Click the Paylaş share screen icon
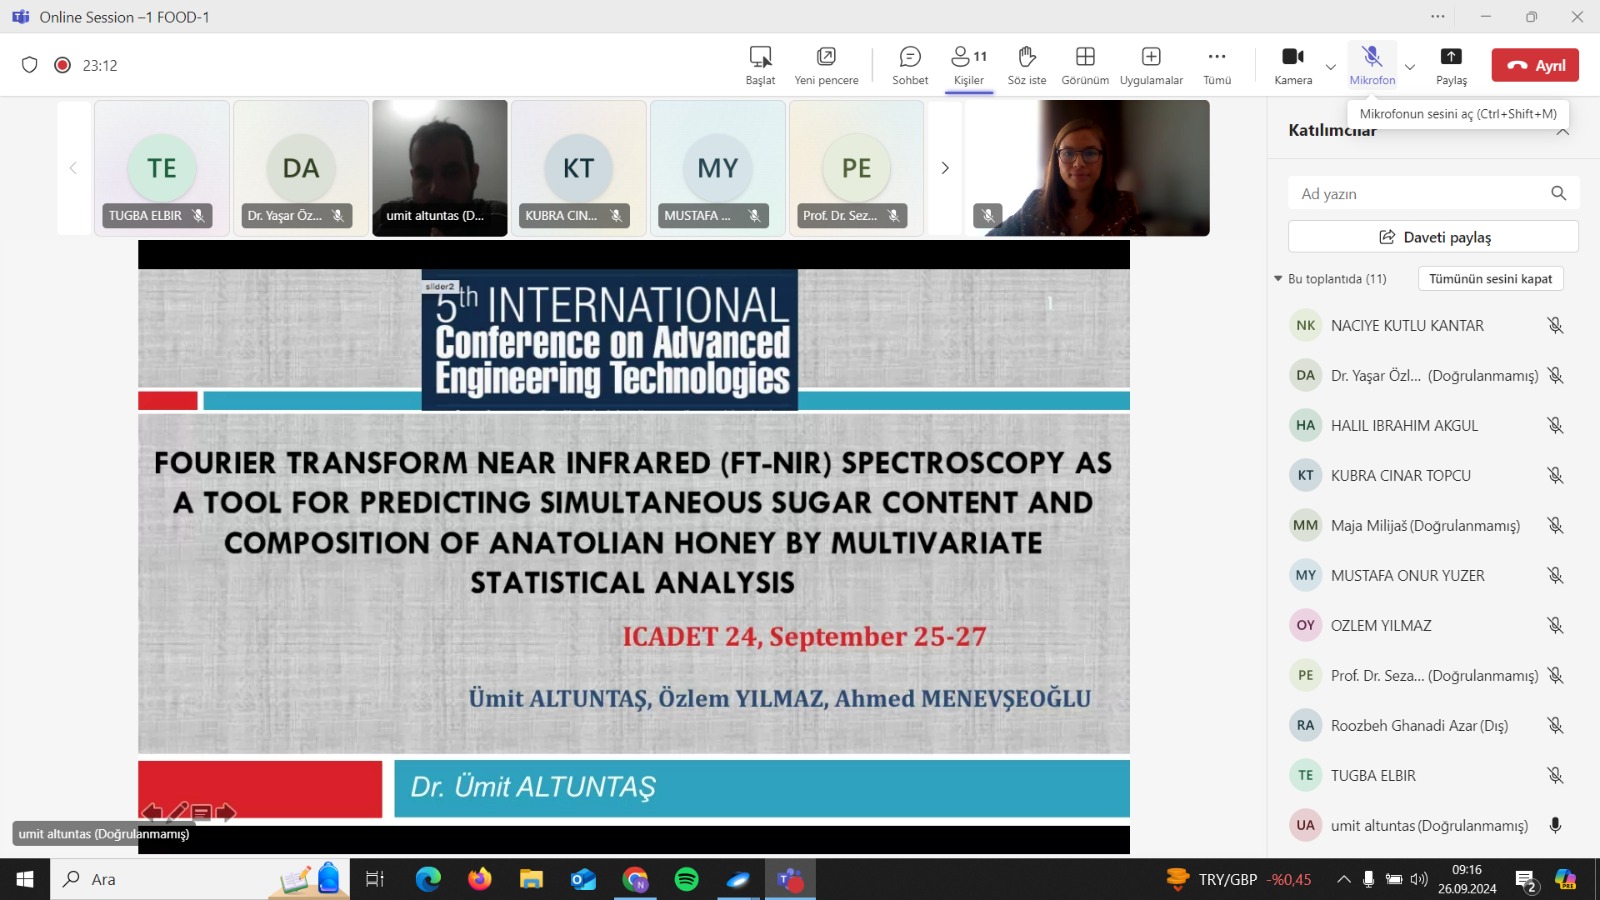The width and height of the screenshot is (1600, 900). click(x=1451, y=65)
